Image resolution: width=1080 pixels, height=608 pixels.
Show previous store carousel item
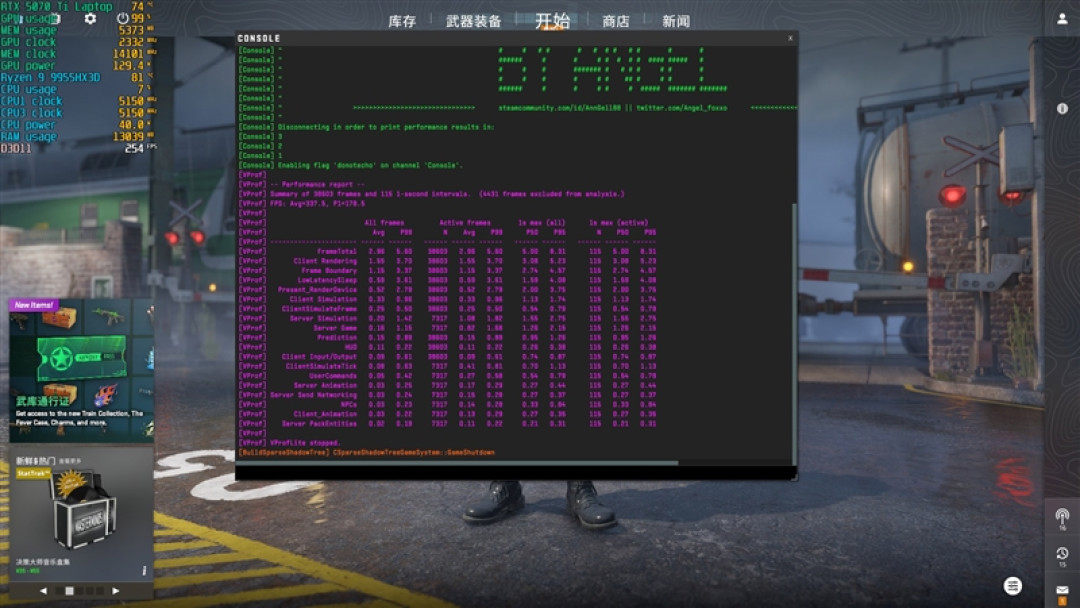coord(43,591)
